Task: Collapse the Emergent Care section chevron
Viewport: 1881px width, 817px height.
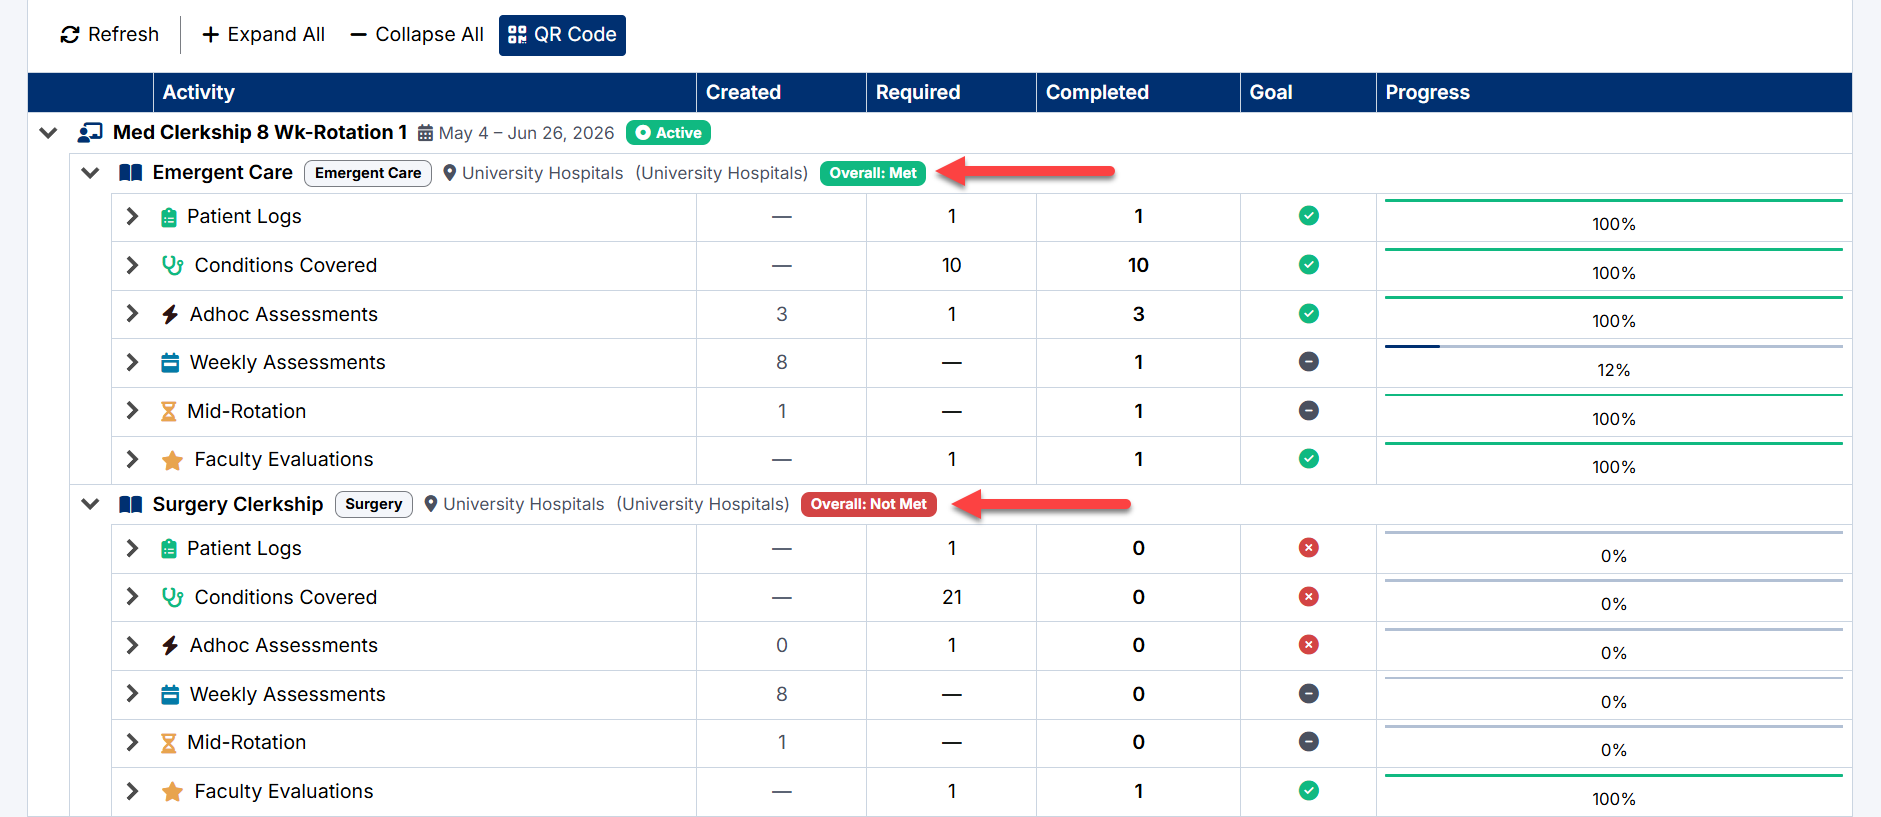Action: pos(90,173)
